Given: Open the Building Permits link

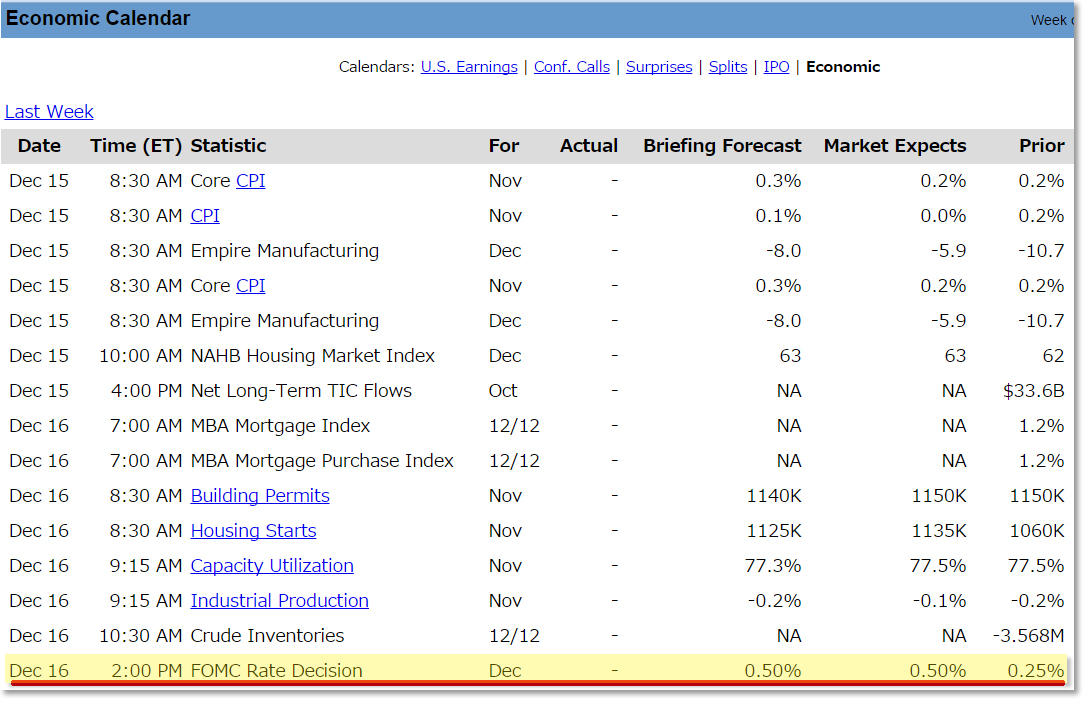Looking at the screenshot, I should [x=260, y=495].
